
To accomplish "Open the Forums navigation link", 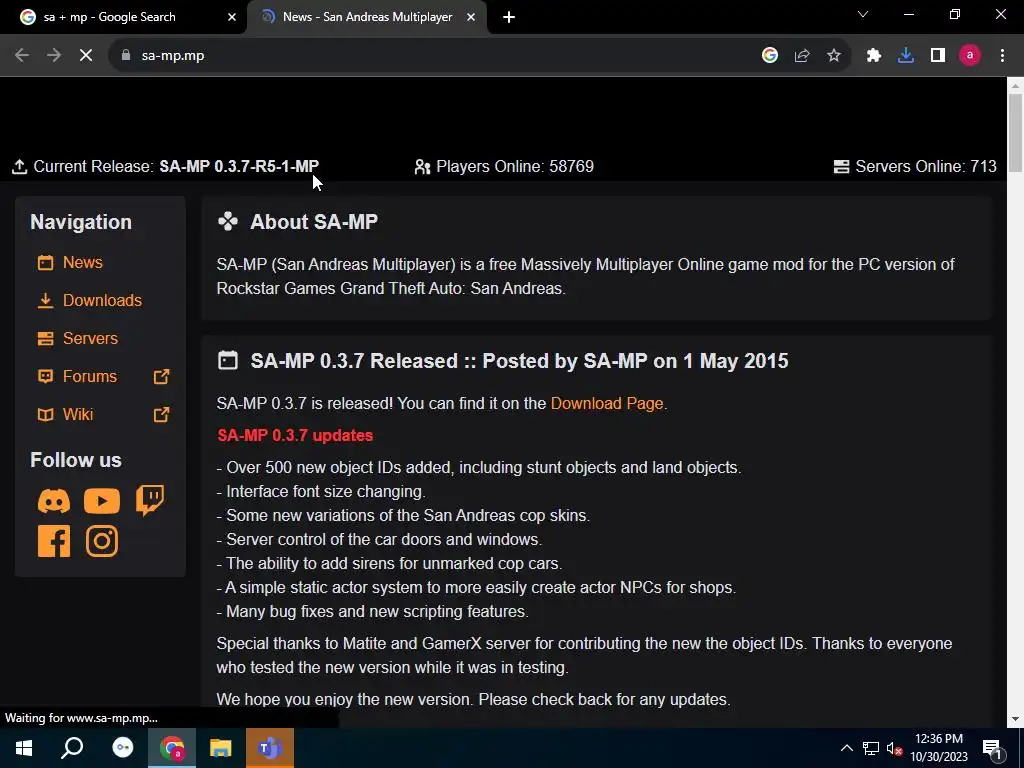I will click(89, 377).
